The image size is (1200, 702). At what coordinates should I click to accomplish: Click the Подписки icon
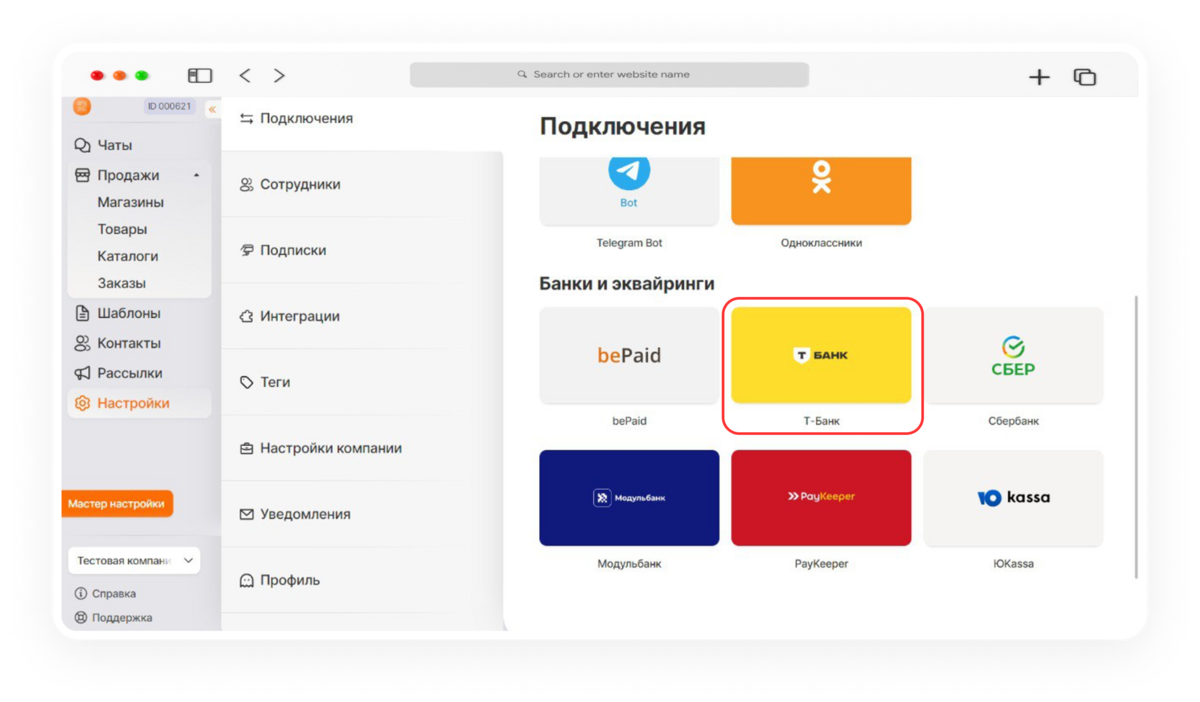(246, 250)
